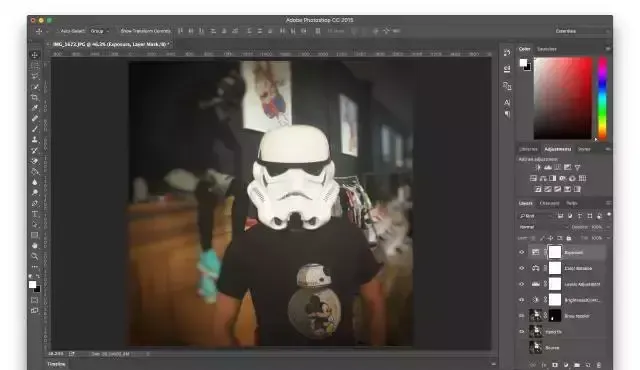The image size is (640, 370).
Task: Add an Invert adjustment from Adjustments panel
Action: click(538, 189)
